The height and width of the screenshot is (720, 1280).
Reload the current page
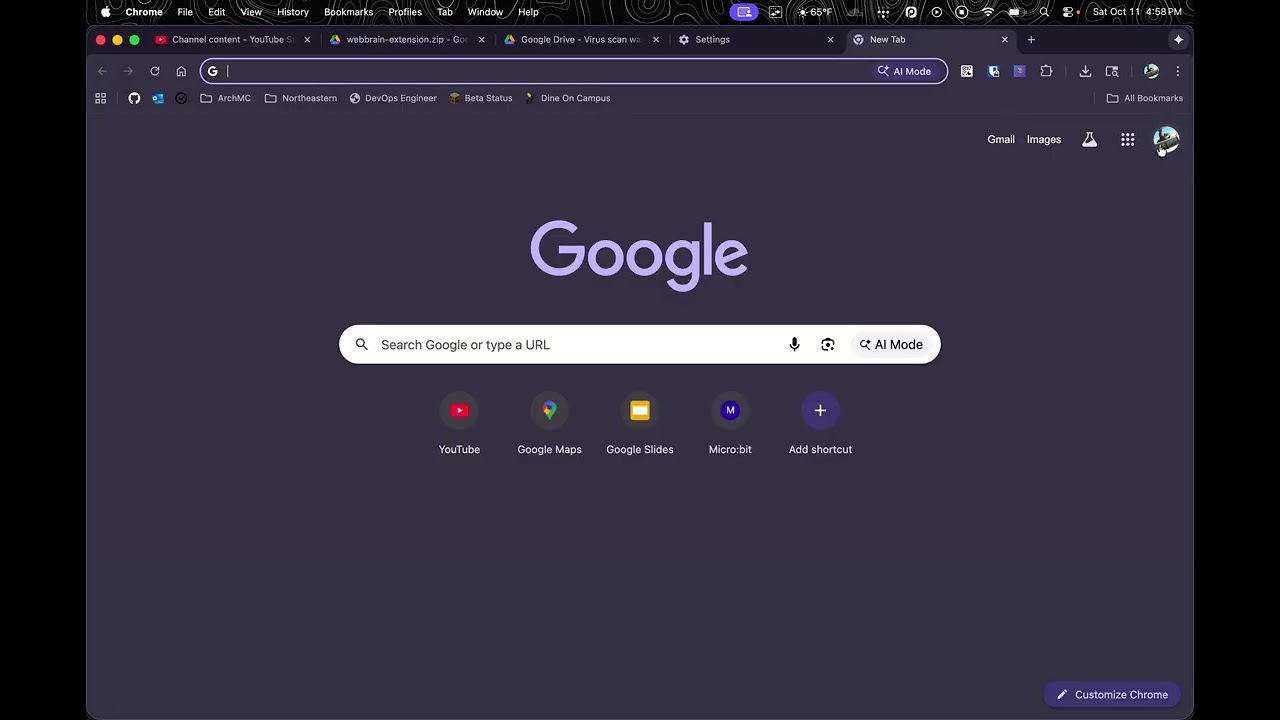155,71
